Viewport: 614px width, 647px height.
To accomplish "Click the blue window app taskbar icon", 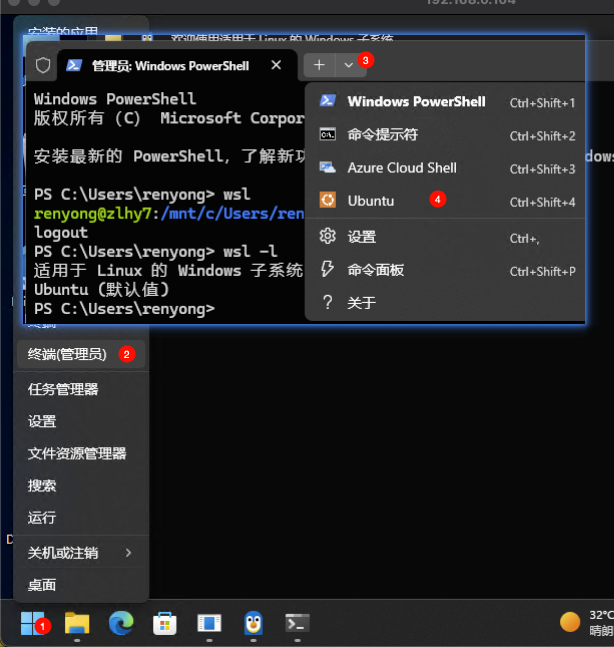I will 209,623.
